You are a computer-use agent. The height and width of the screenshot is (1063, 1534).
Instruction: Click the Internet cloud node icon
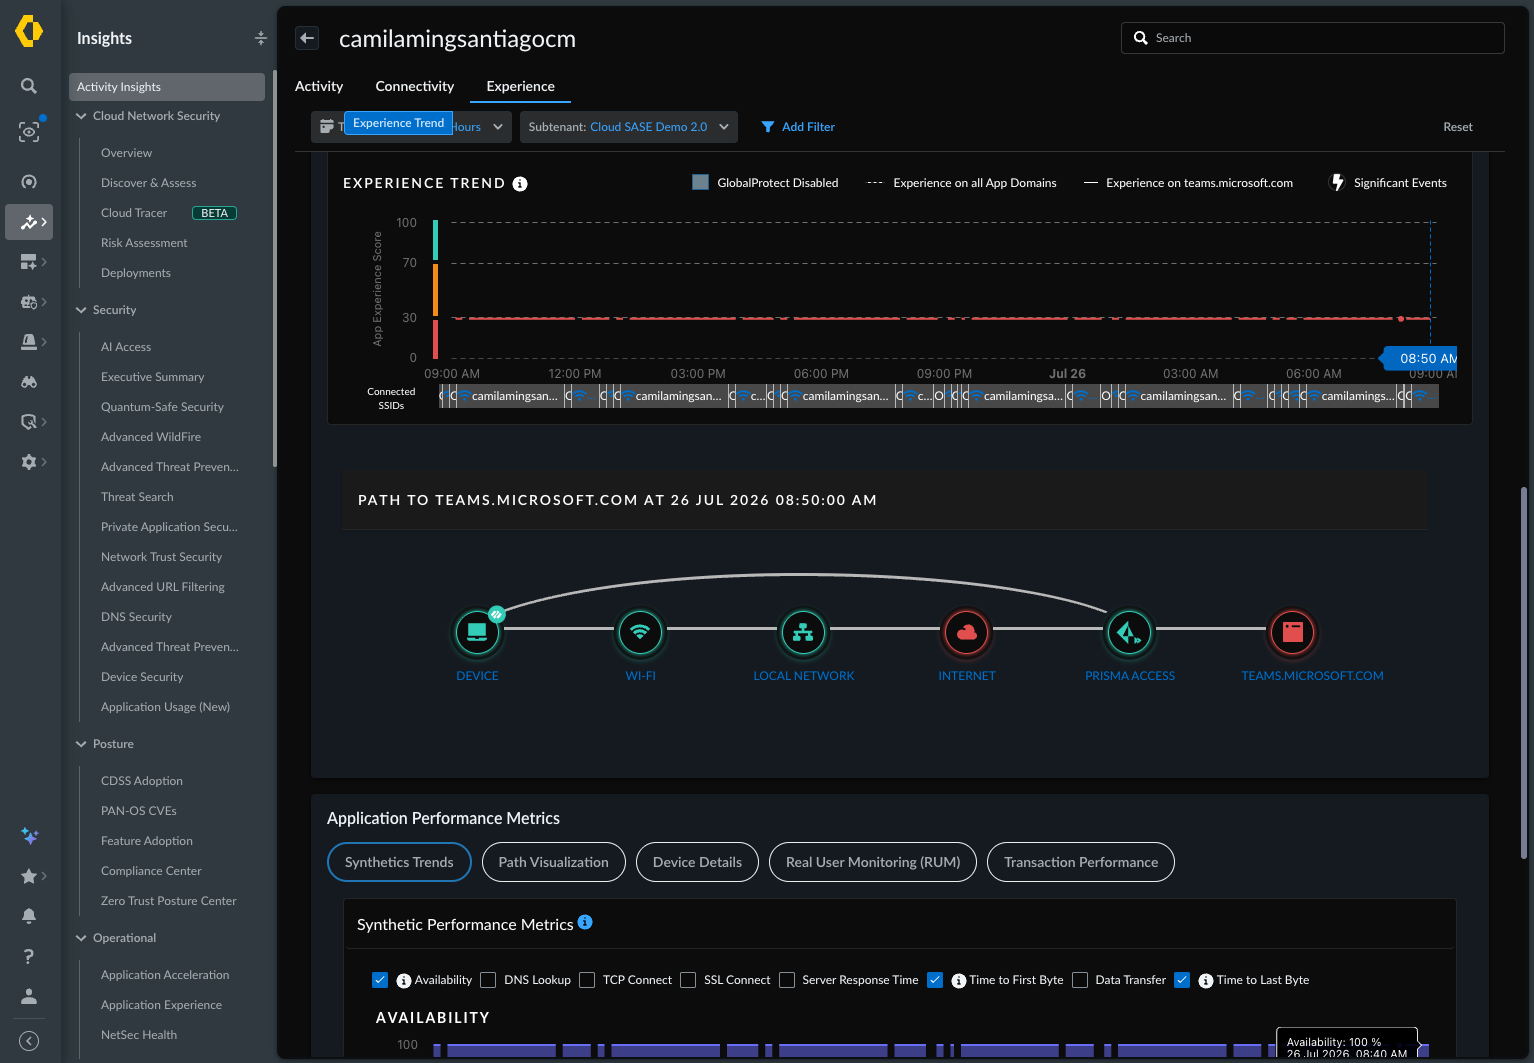click(x=967, y=632)
